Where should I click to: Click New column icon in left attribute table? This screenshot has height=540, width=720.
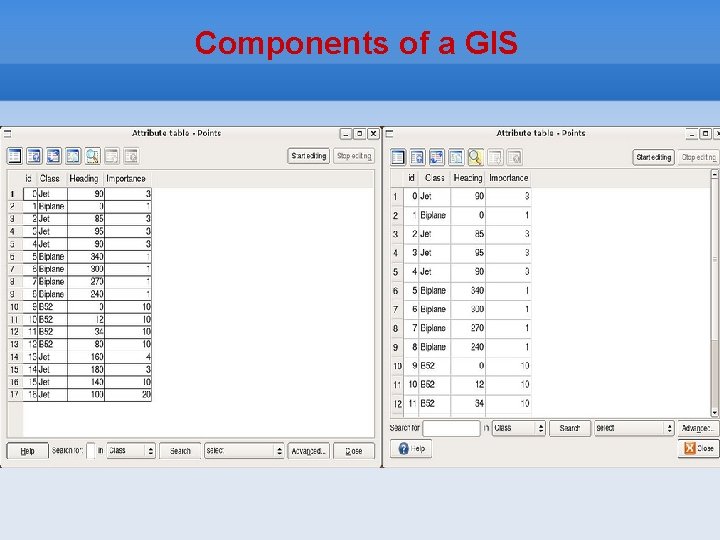[112, 156]
